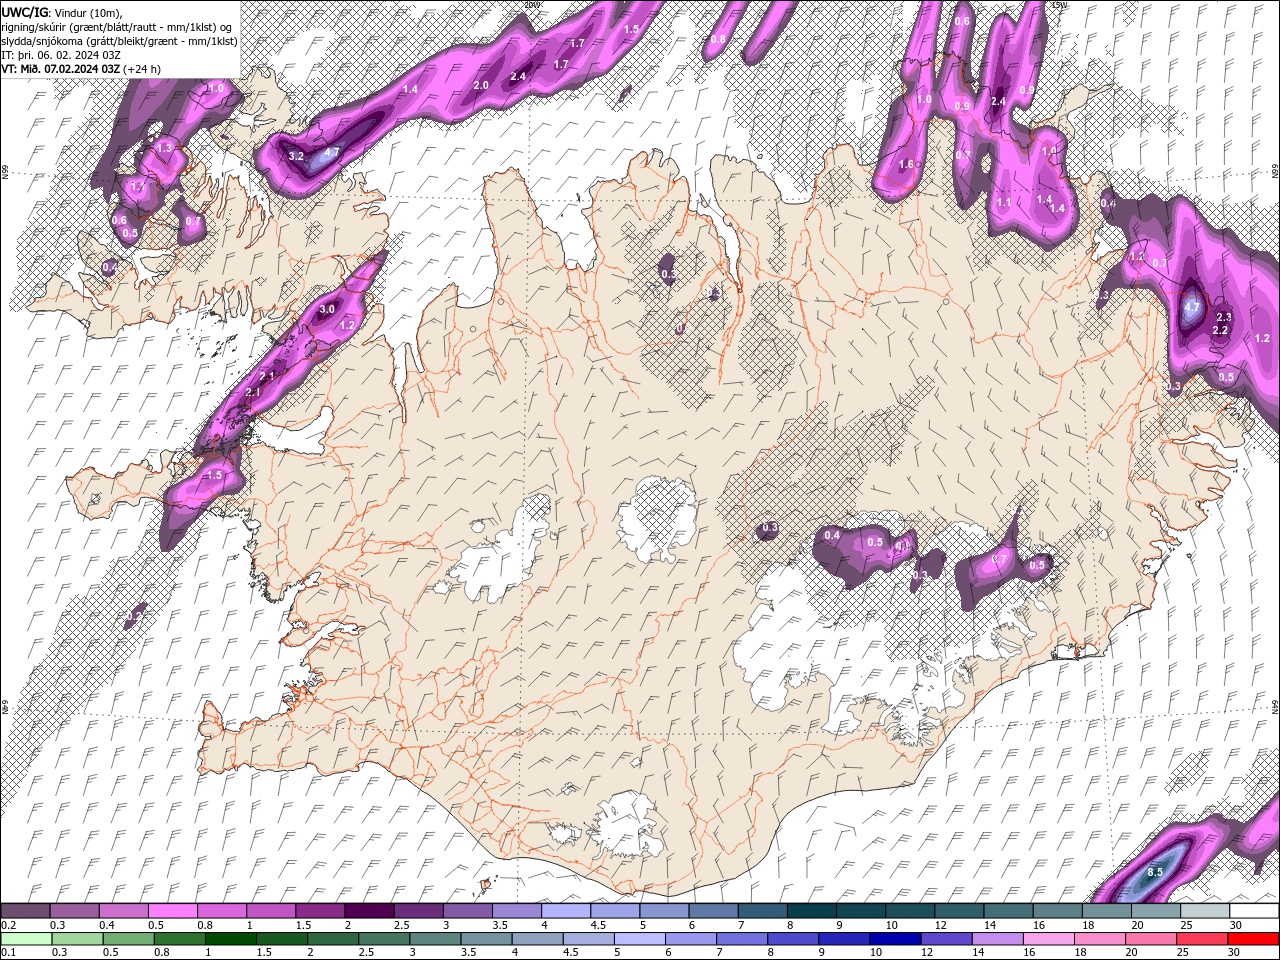1280x960 pixels.
Task: Click the light pink swatch labelled 16
Action: pyautogui.click(x=1048, y=939)
